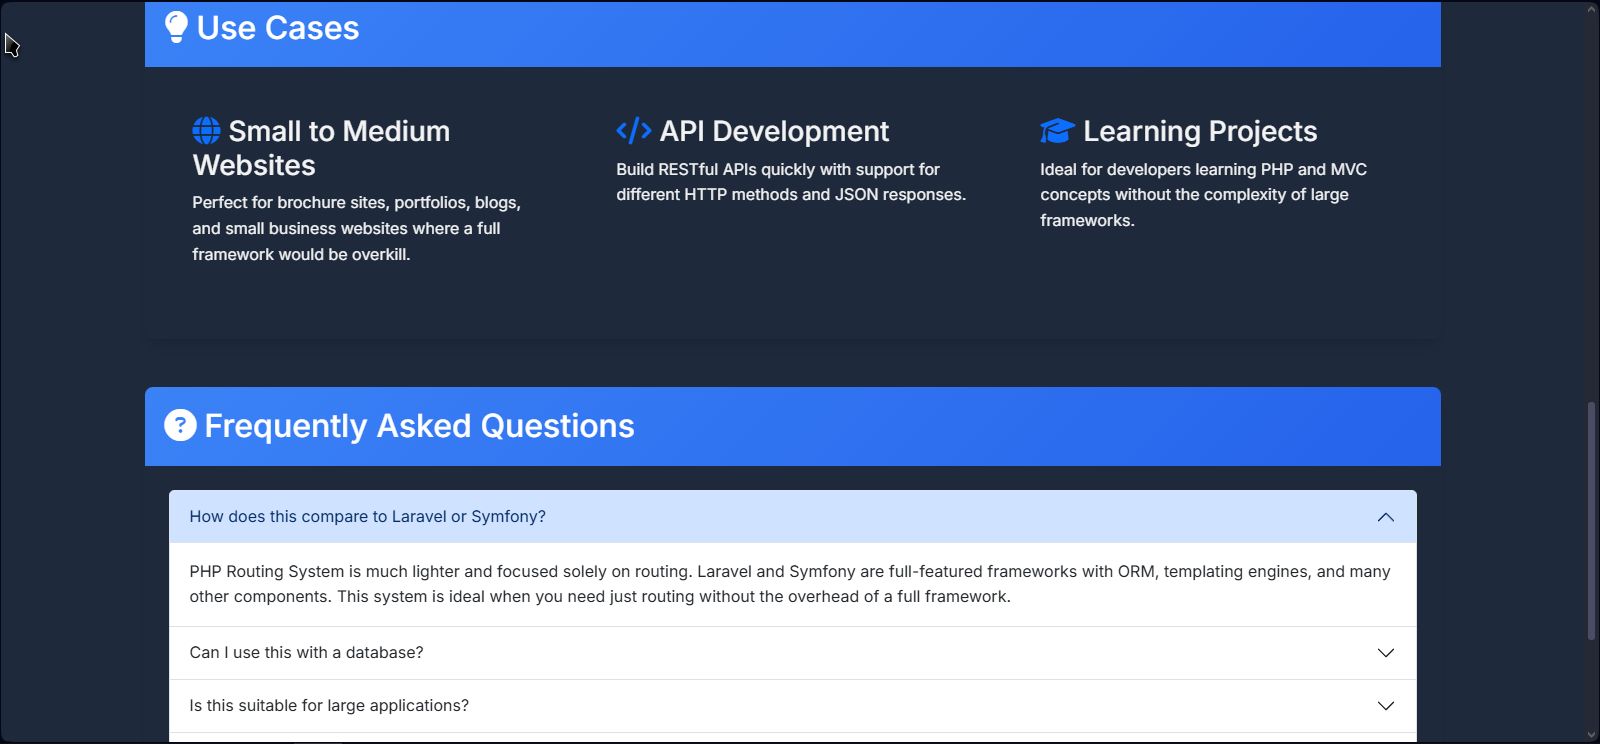Click the globe icon for Small to Medium Websites
Image resolution: width=1600 pixels, height=744 pixels.
pyautogui.click(x=206, y=131)
